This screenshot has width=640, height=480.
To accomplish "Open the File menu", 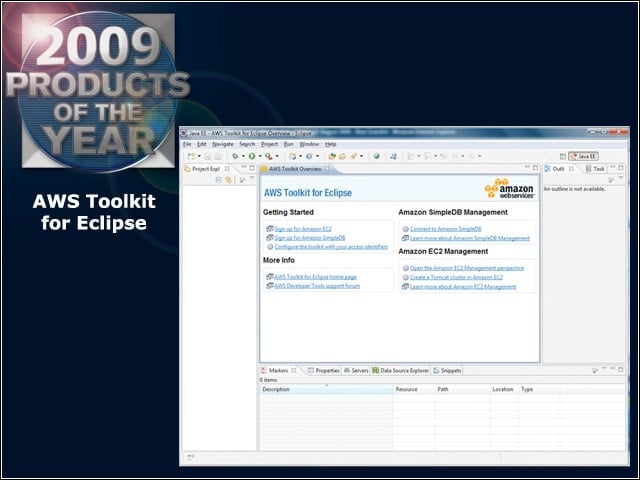I will [187, 144].
